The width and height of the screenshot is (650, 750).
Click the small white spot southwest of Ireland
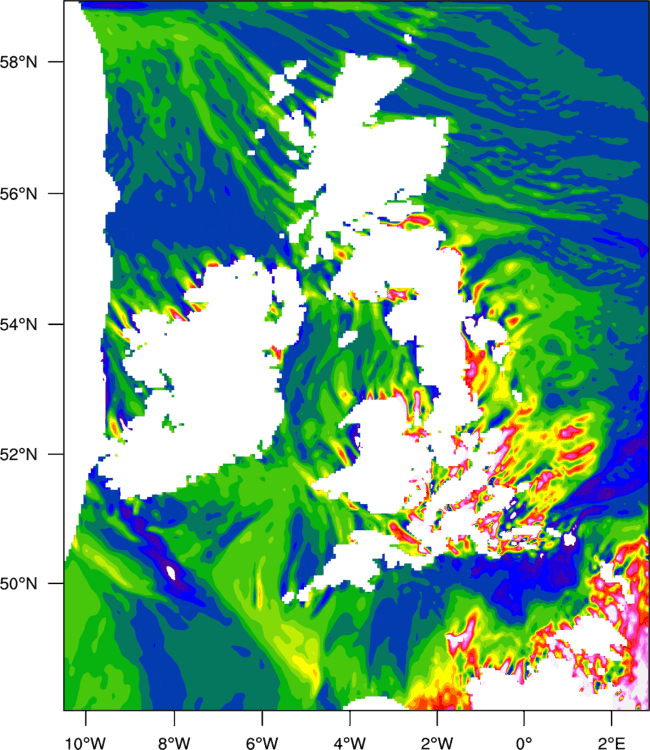pos(171,572)
